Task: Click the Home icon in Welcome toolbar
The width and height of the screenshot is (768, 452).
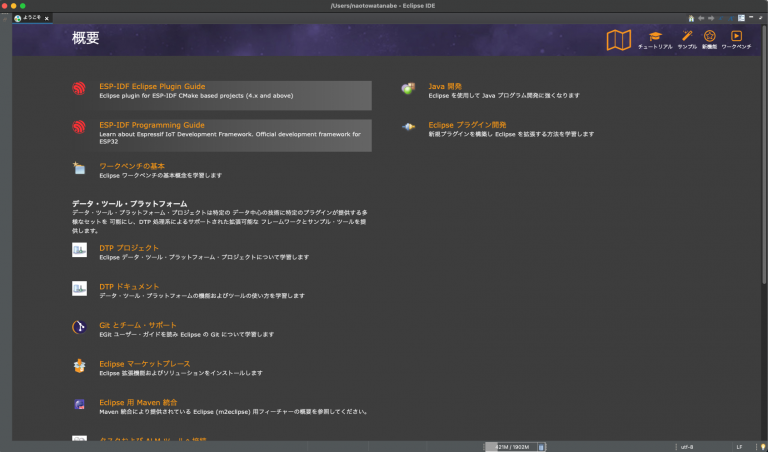Action: [691, 18]
